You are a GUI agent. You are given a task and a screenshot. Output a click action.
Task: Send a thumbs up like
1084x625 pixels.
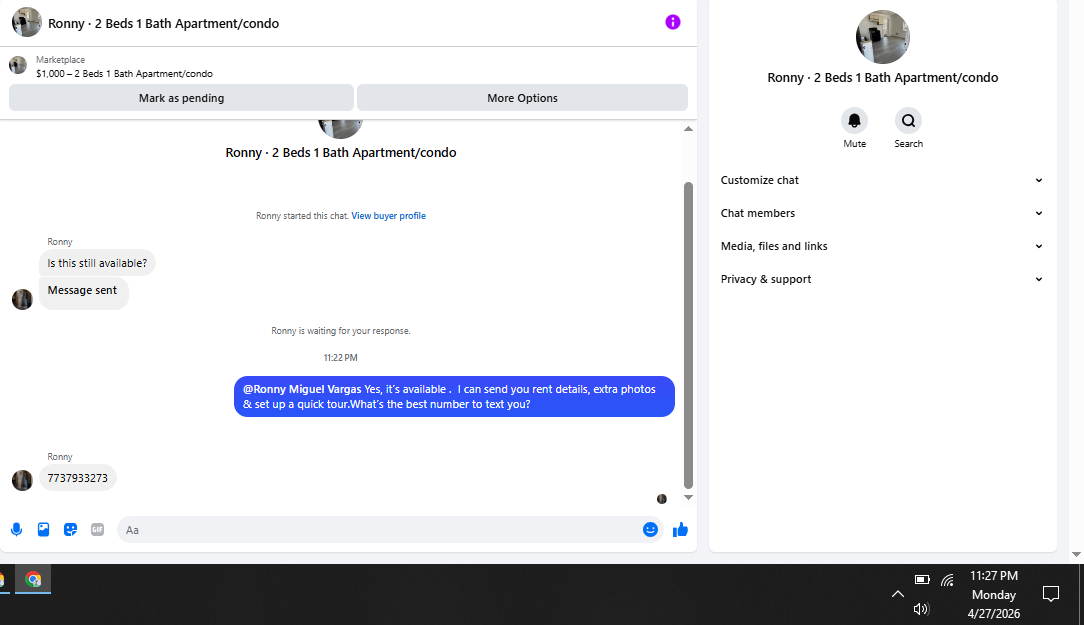click(x=680, y=530)
